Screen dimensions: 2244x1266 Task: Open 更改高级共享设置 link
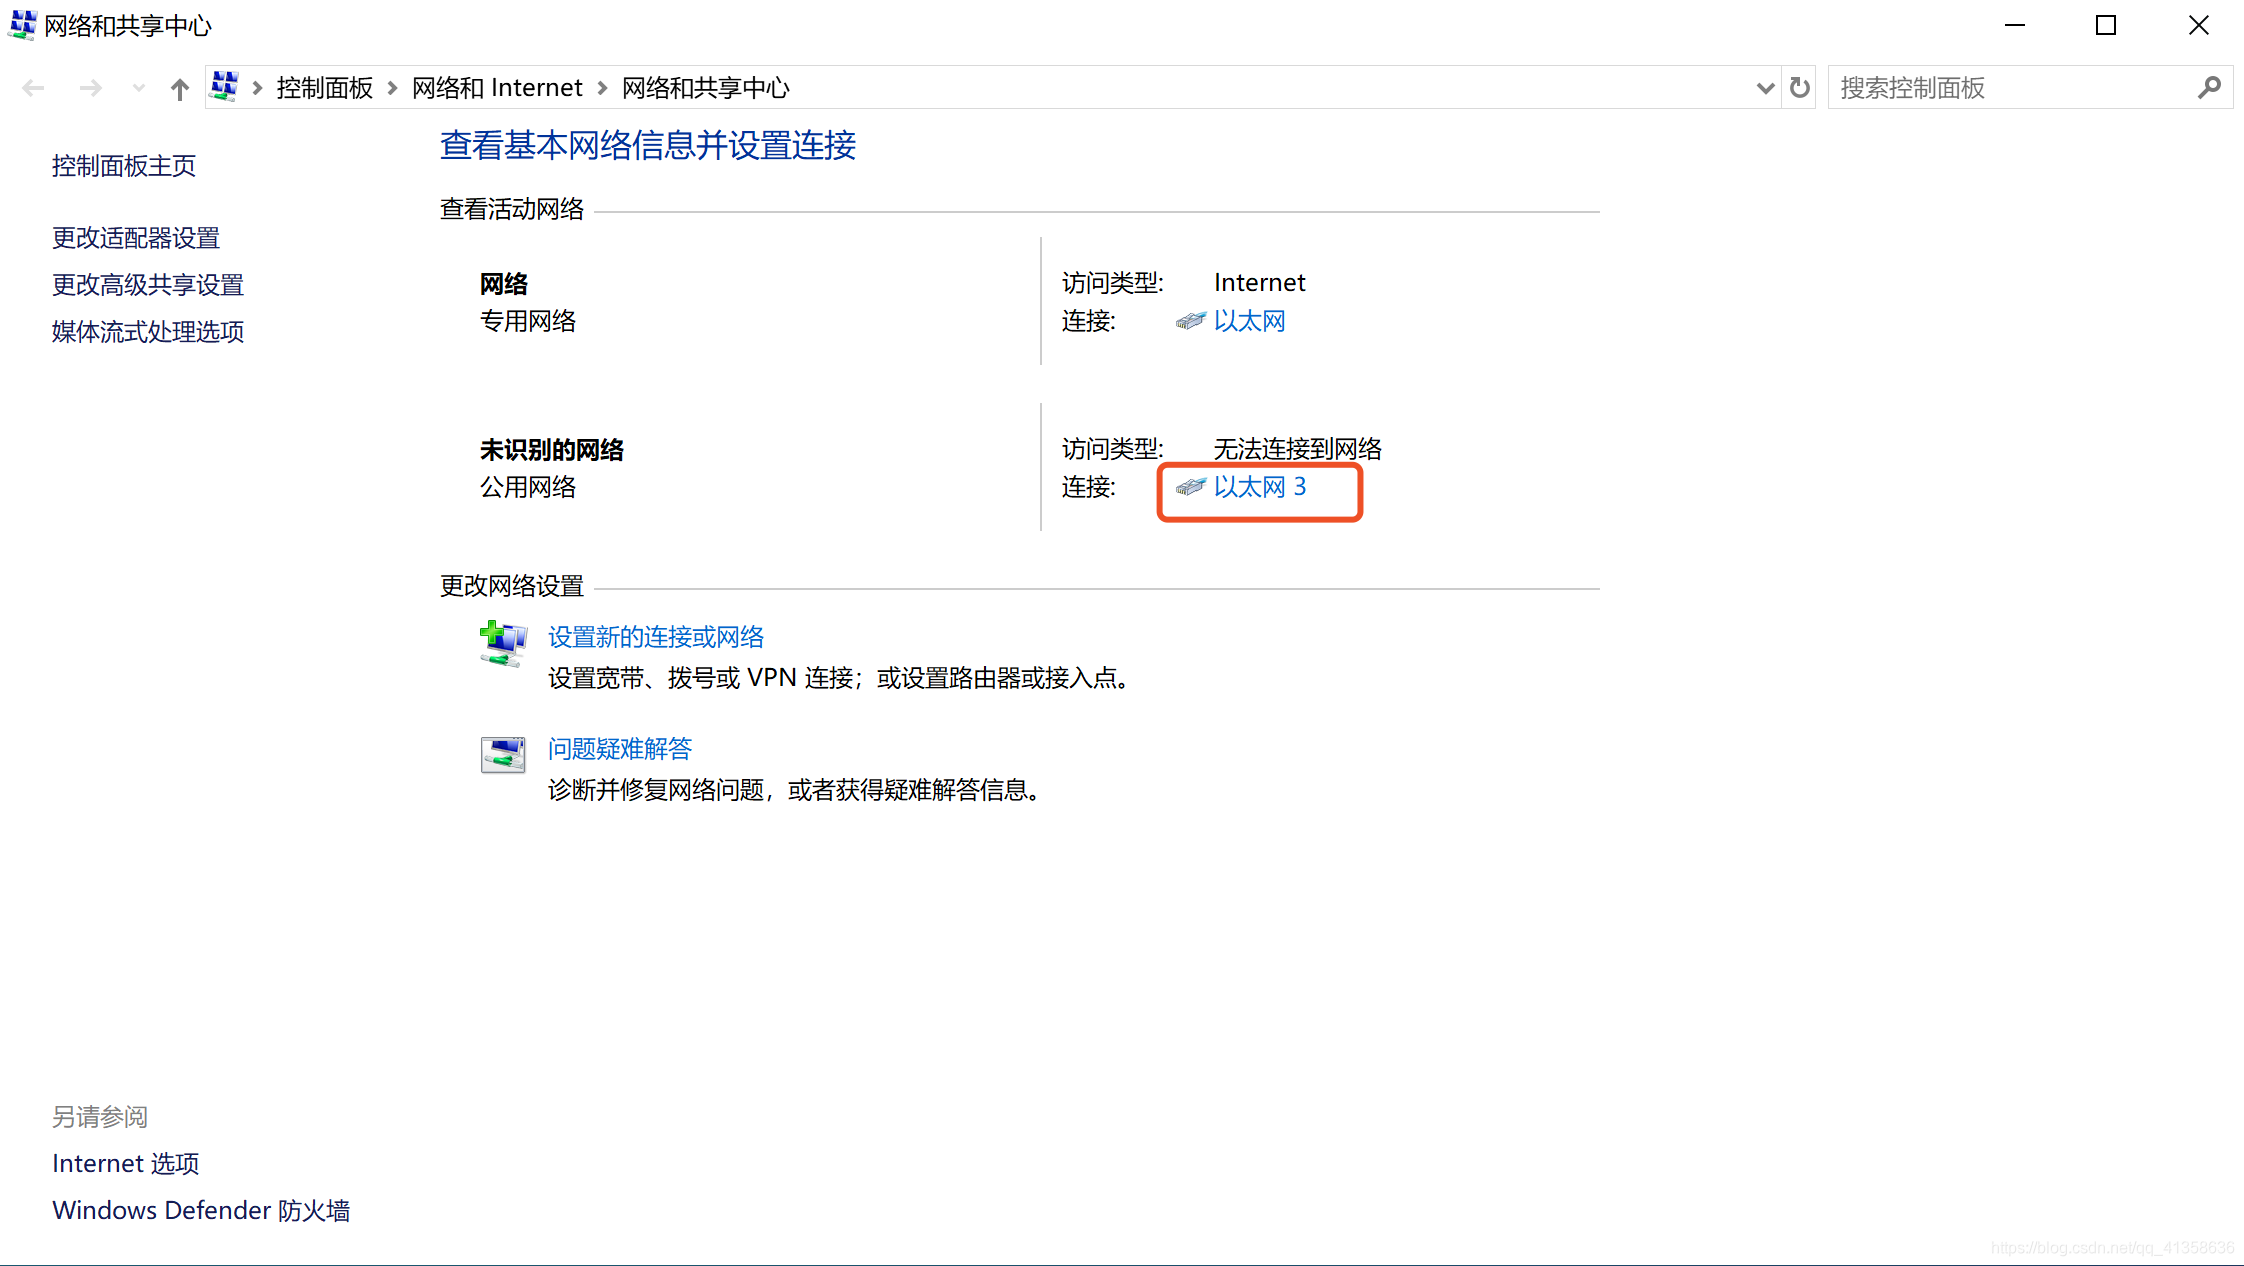(148, 285)
